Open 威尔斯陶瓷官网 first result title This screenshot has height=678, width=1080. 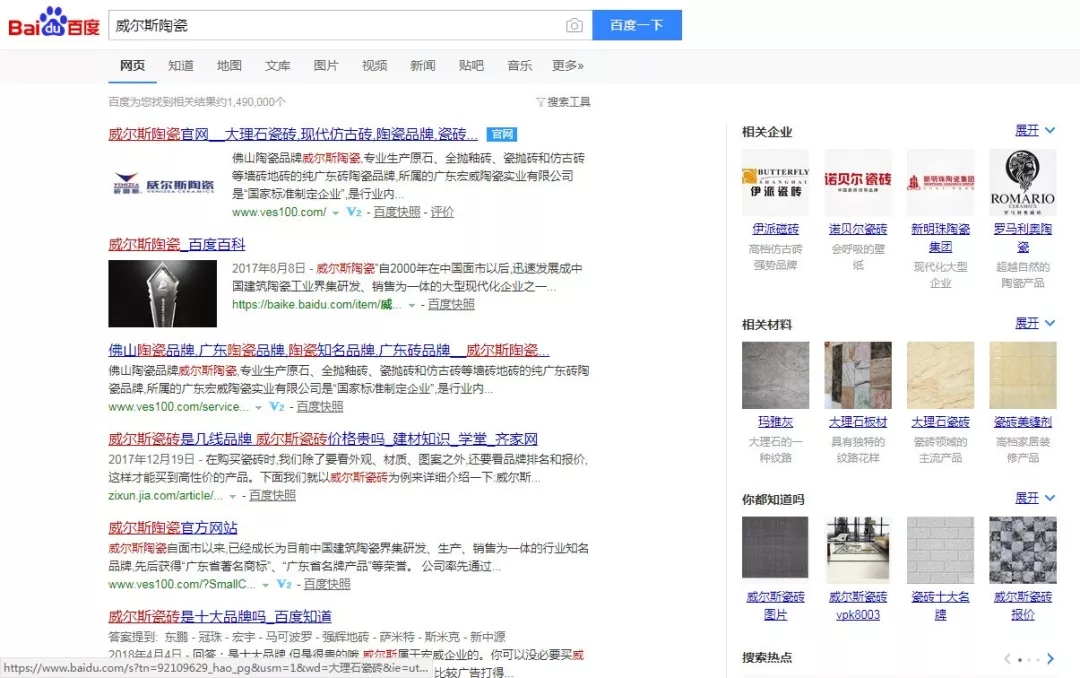tap(293, 134)
